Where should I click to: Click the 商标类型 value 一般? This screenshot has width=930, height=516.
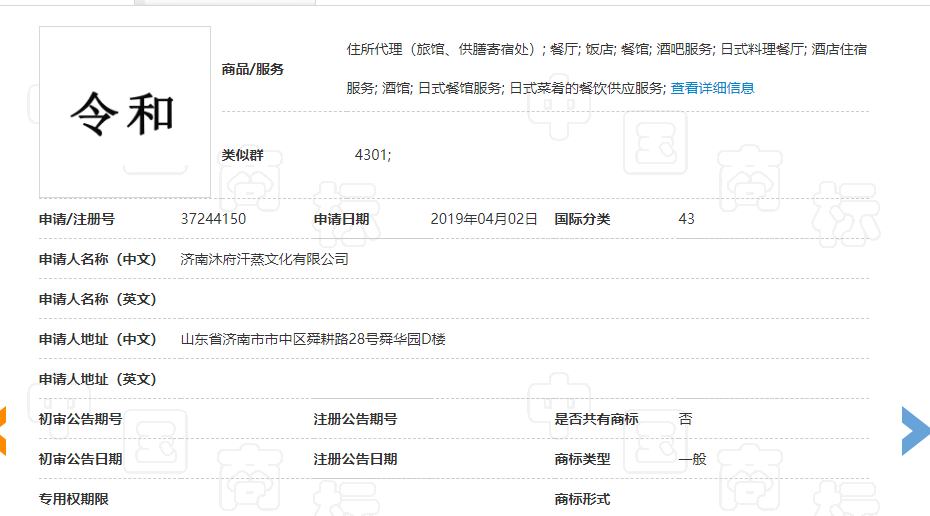pyautogui.click(x=692, y=459)
